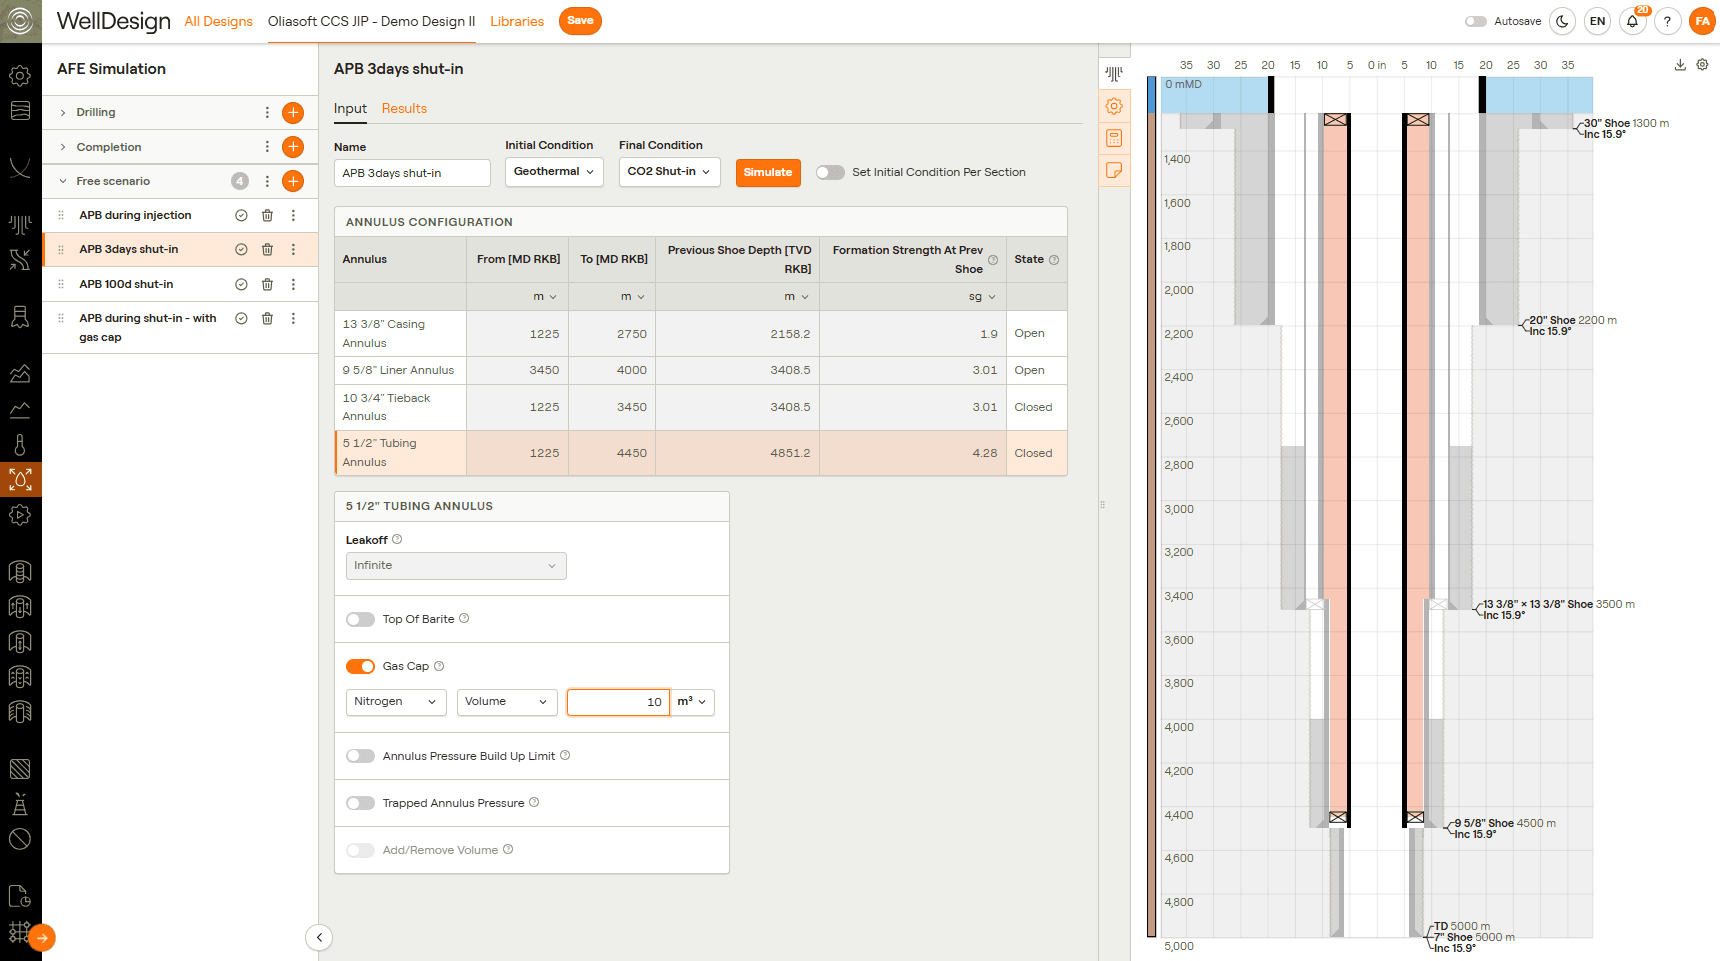Add a new Drilling simulation

(x=293, y=113)
